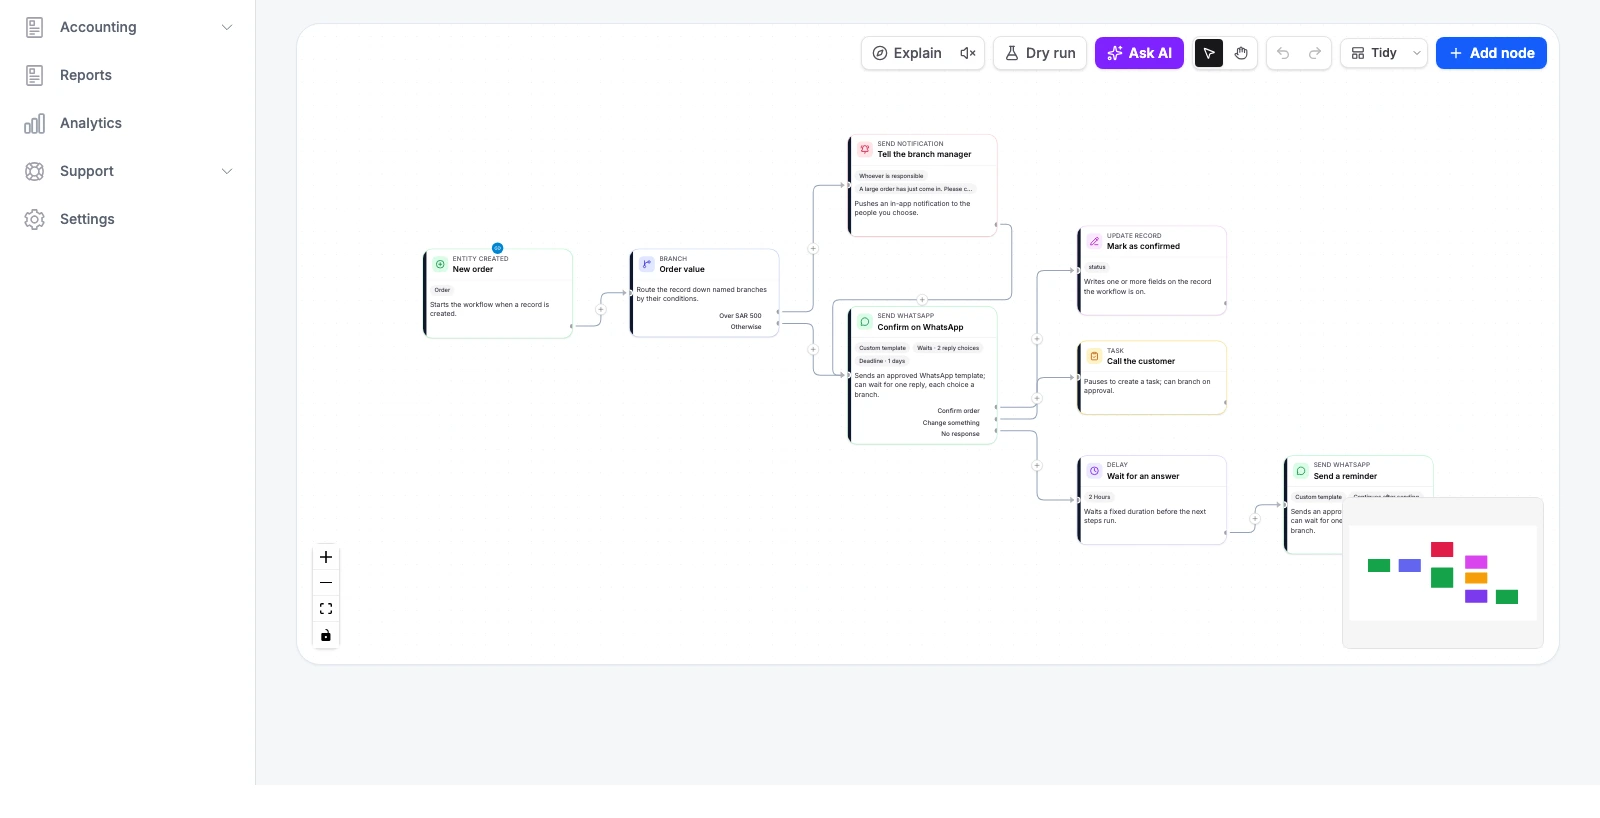1600x818 pixels.
Task: Click the clock icon on Wait for an answer
Action: (1094, 471)
